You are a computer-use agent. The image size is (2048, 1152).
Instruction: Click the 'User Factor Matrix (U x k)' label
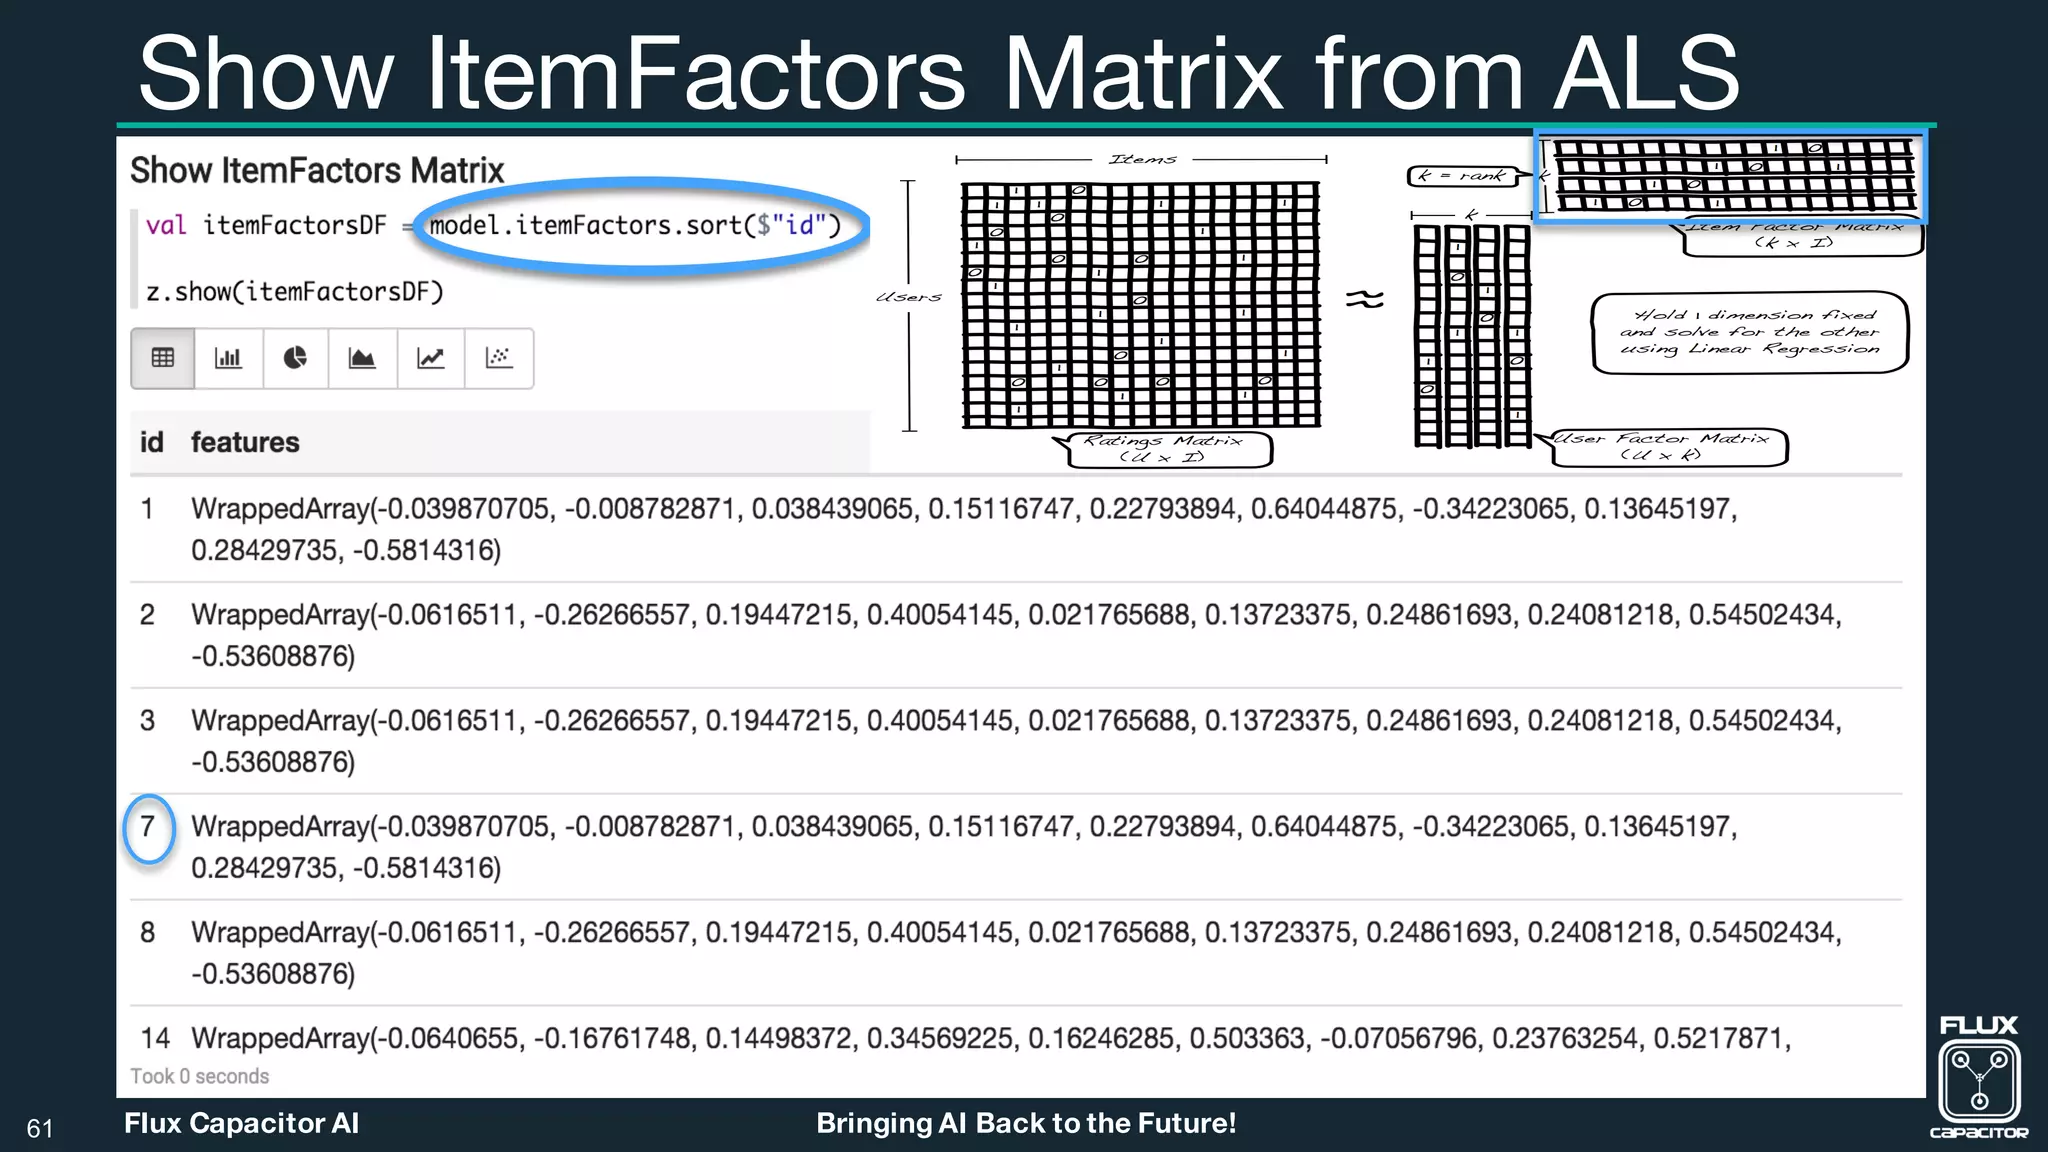click(1670, 447)
